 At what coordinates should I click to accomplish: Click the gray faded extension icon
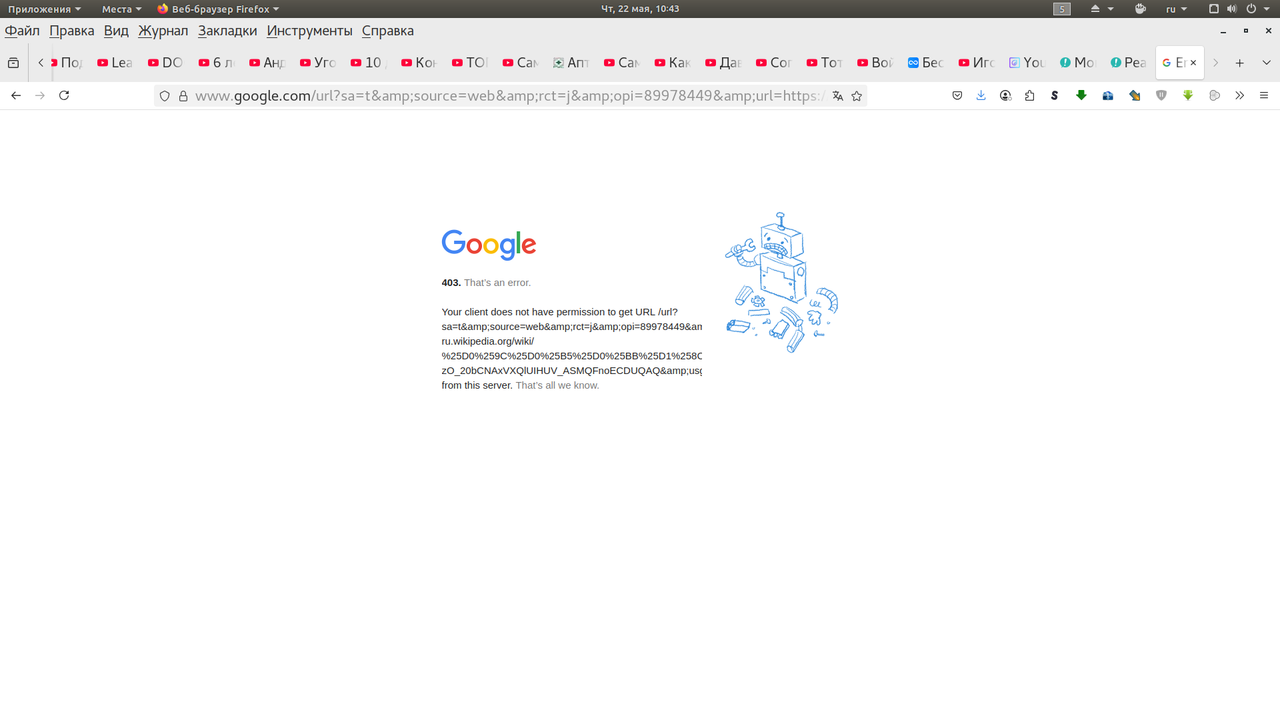coord(1215,96)
